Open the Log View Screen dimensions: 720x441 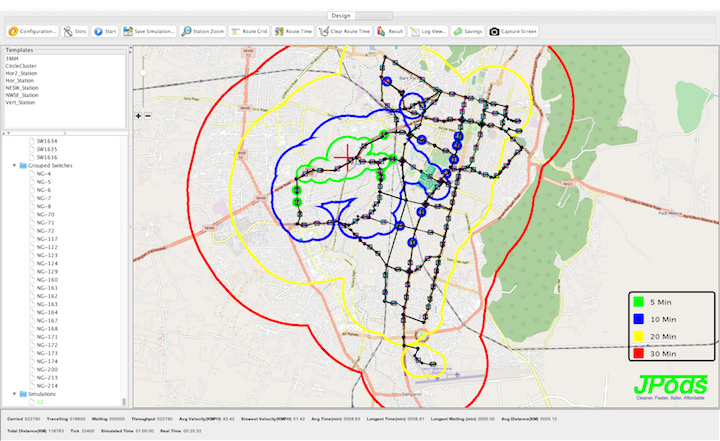pyautogui.click(x=427, y=31)
